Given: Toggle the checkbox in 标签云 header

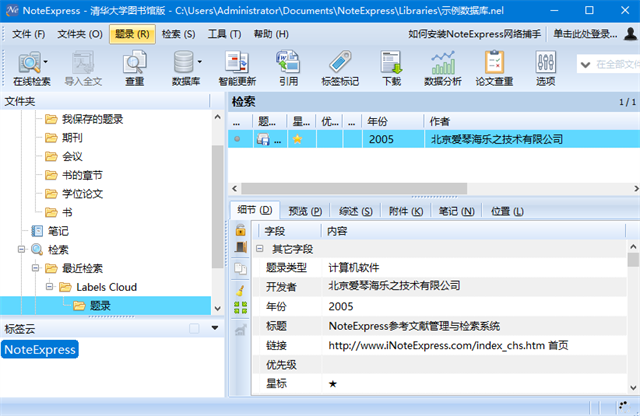Looking at the screenshot, I should (x=194, y=328).
